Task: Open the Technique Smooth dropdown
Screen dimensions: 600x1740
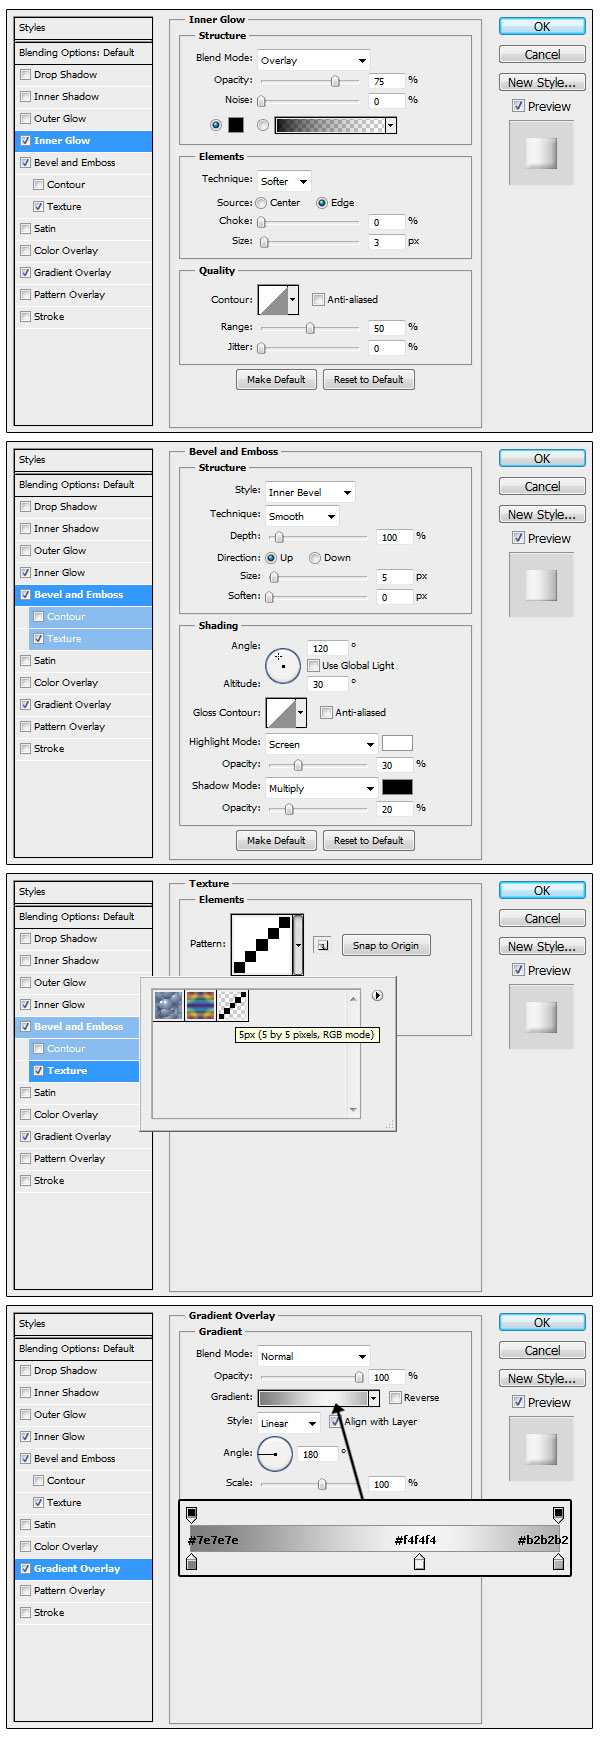Action: point(302,516)
